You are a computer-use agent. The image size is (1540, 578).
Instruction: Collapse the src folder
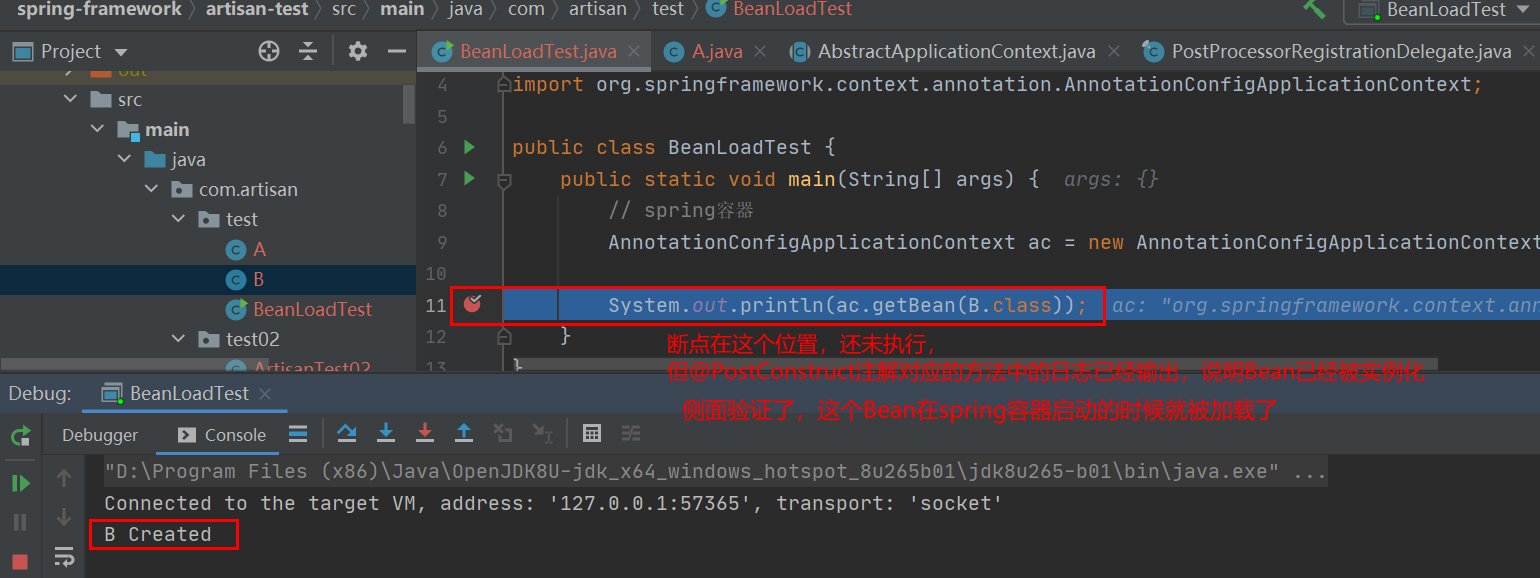coord(70,99)
